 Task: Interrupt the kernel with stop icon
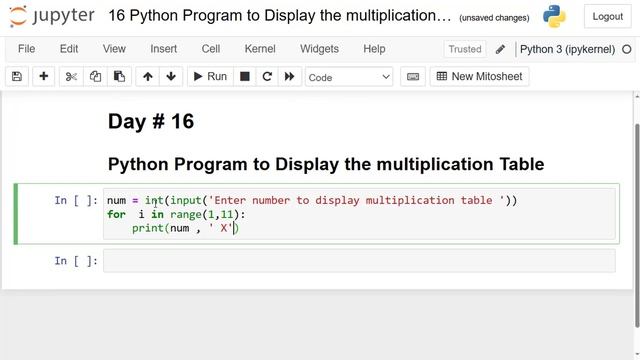click(x=245, y=76)
